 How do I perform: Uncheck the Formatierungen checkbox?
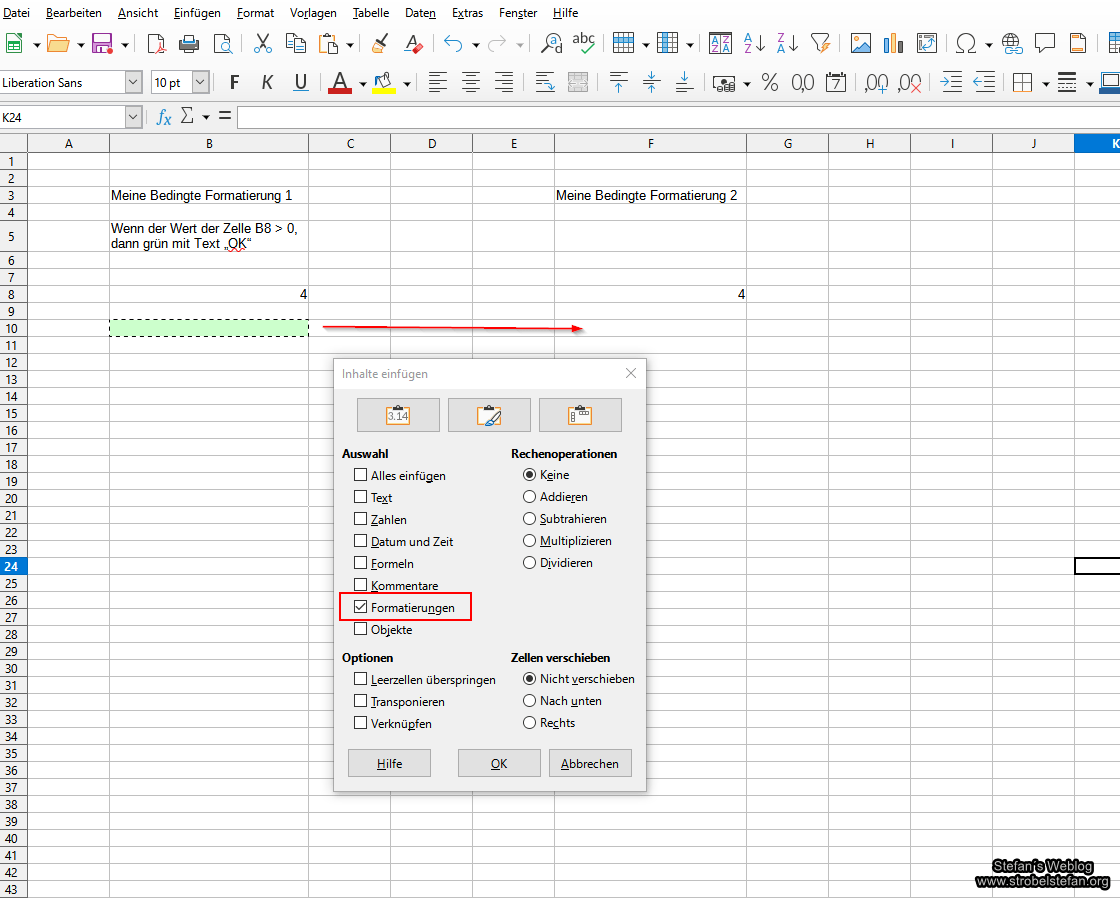[360, 607]
